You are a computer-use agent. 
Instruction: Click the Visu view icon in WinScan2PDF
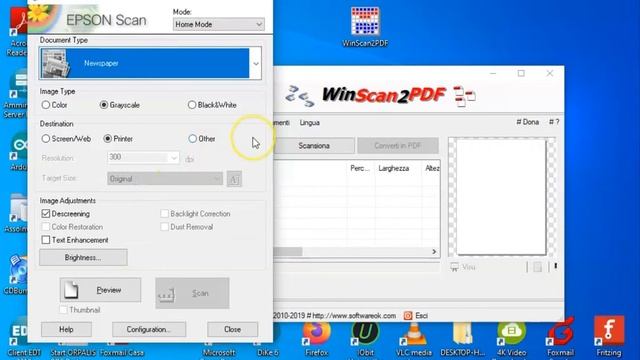click(x=454, y=267)
